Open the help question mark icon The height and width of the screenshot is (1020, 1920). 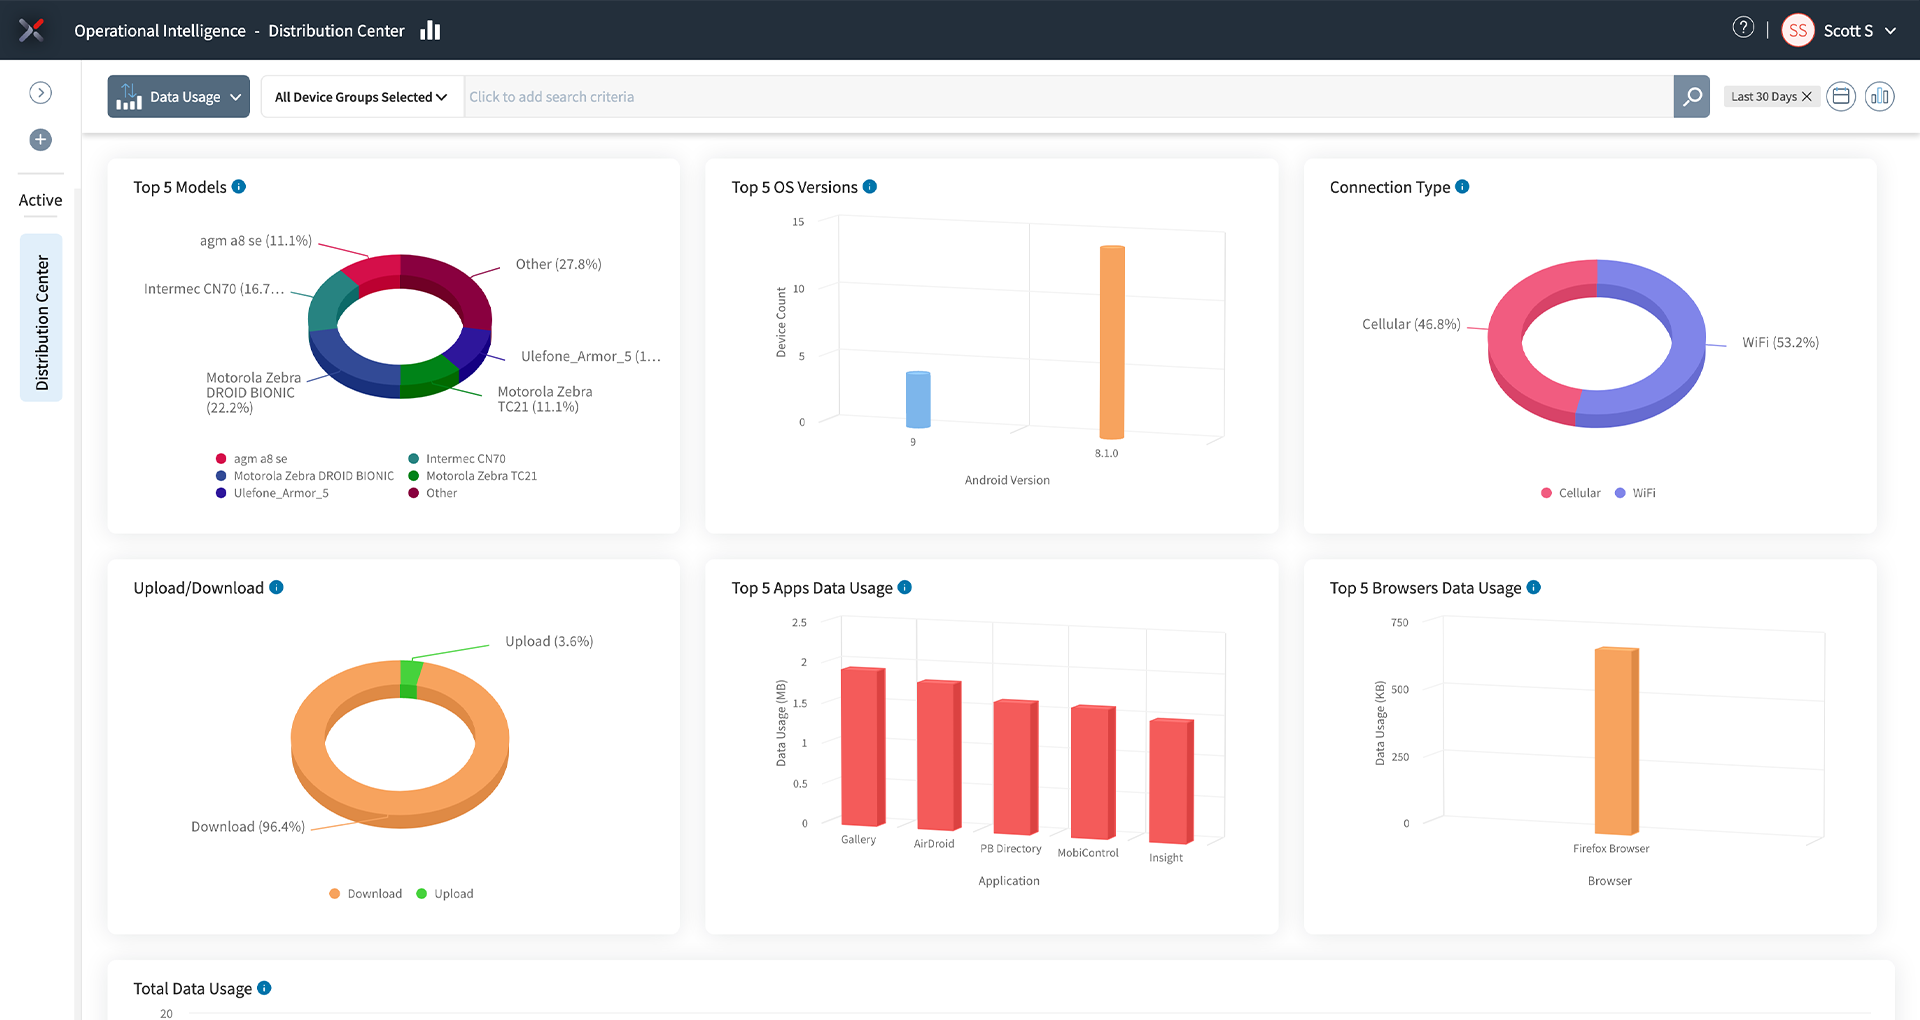(x=1743, y=28)
